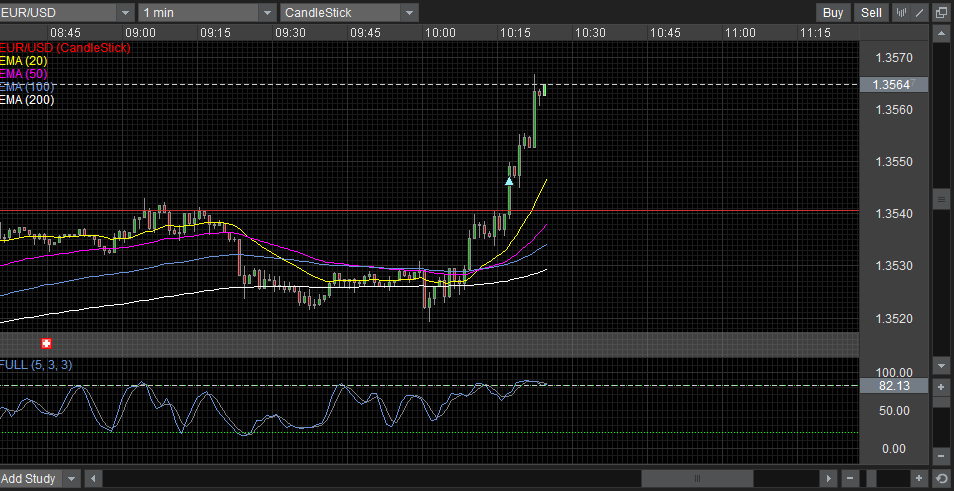The width and height of the screenshot is (954, 491).
Task: Click the vertical price scrollbar thumb
Action: tap(942, 199)
